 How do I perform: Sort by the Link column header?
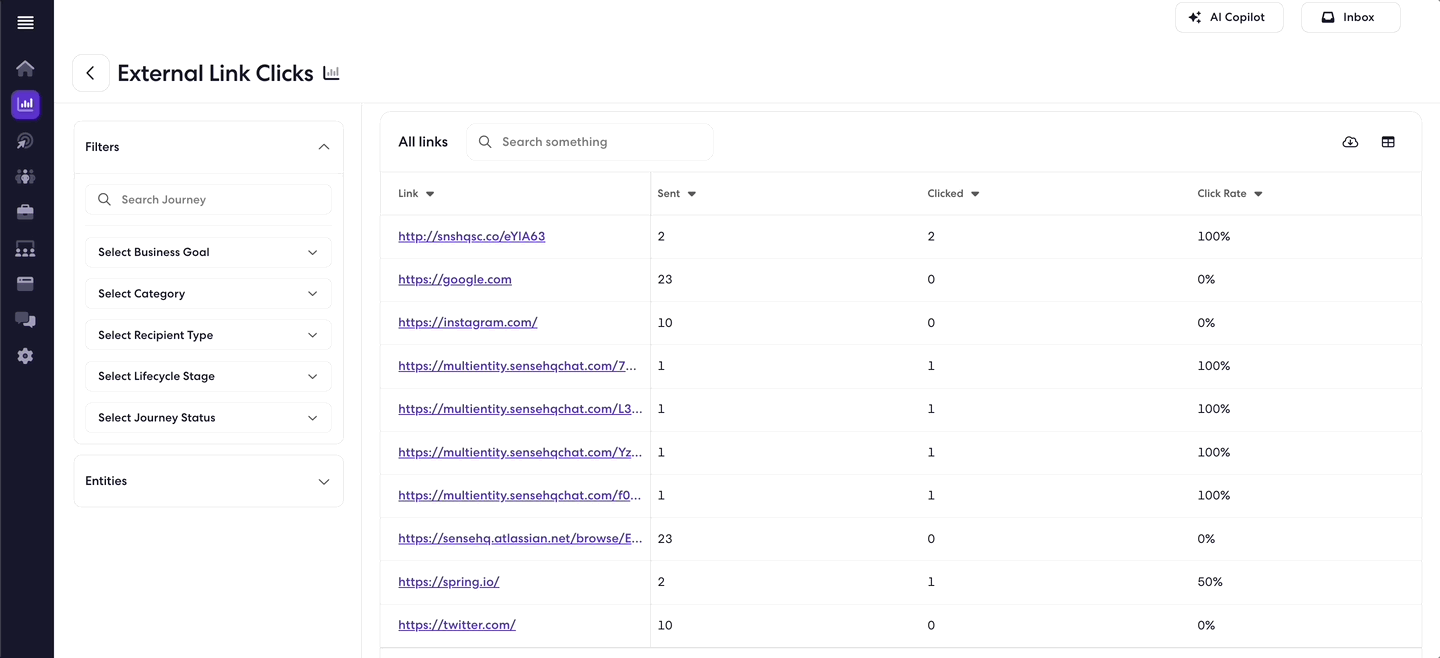[x=416, y=194]
